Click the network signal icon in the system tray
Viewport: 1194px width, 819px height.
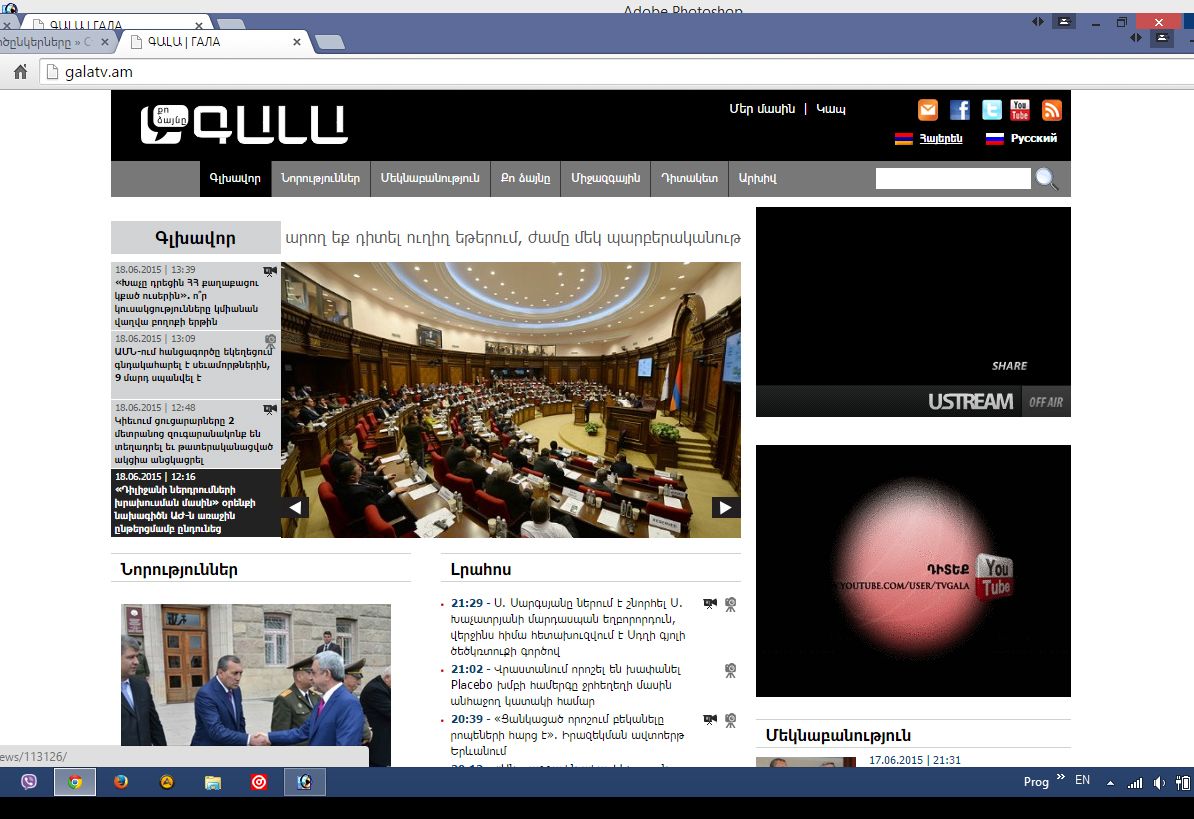1135,782
